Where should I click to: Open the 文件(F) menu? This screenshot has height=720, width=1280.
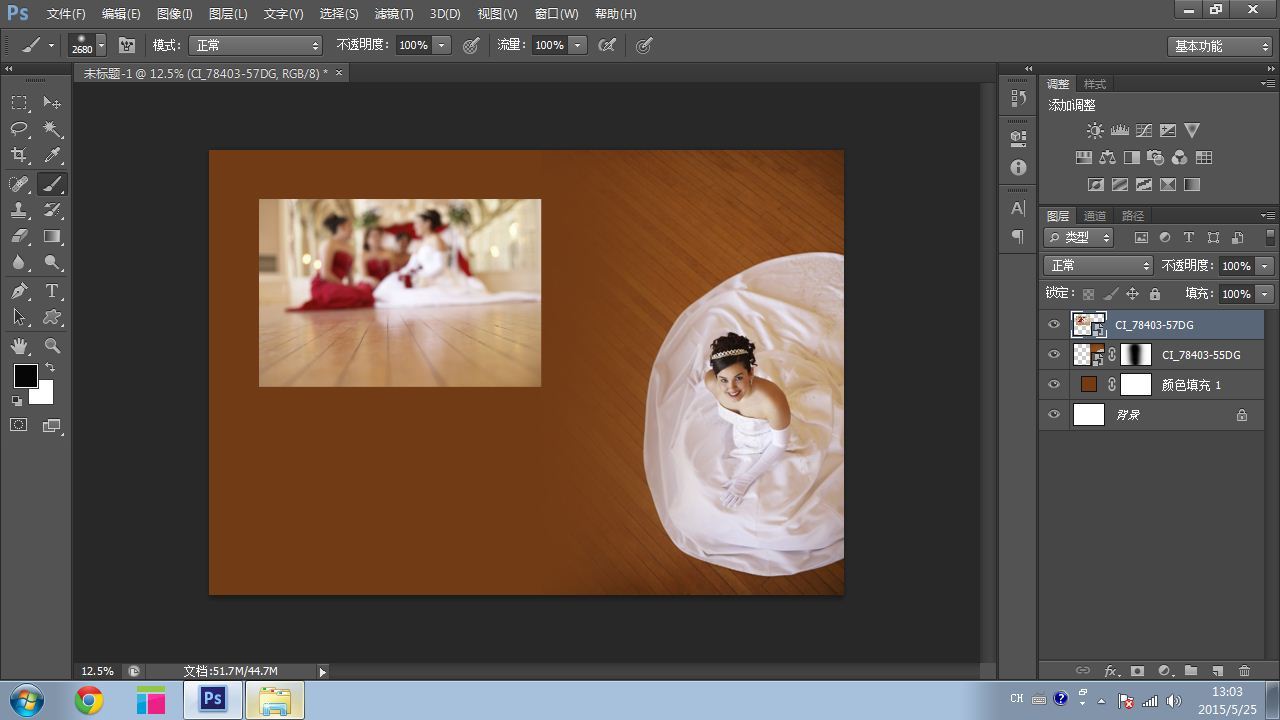(66, 14)
